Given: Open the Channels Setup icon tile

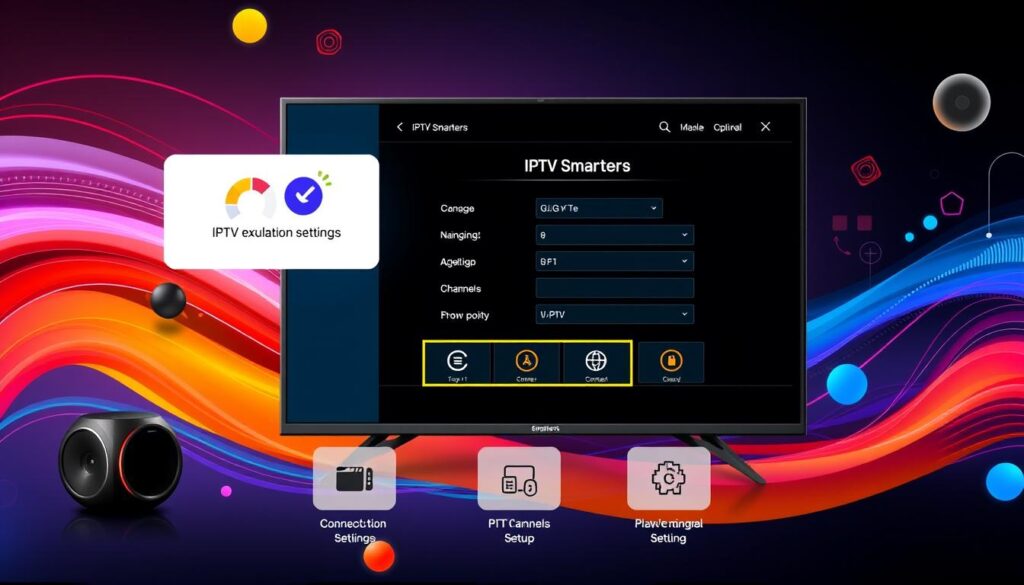Looking at the screenshot, I should pyautogui.click(x=519, y=479).
